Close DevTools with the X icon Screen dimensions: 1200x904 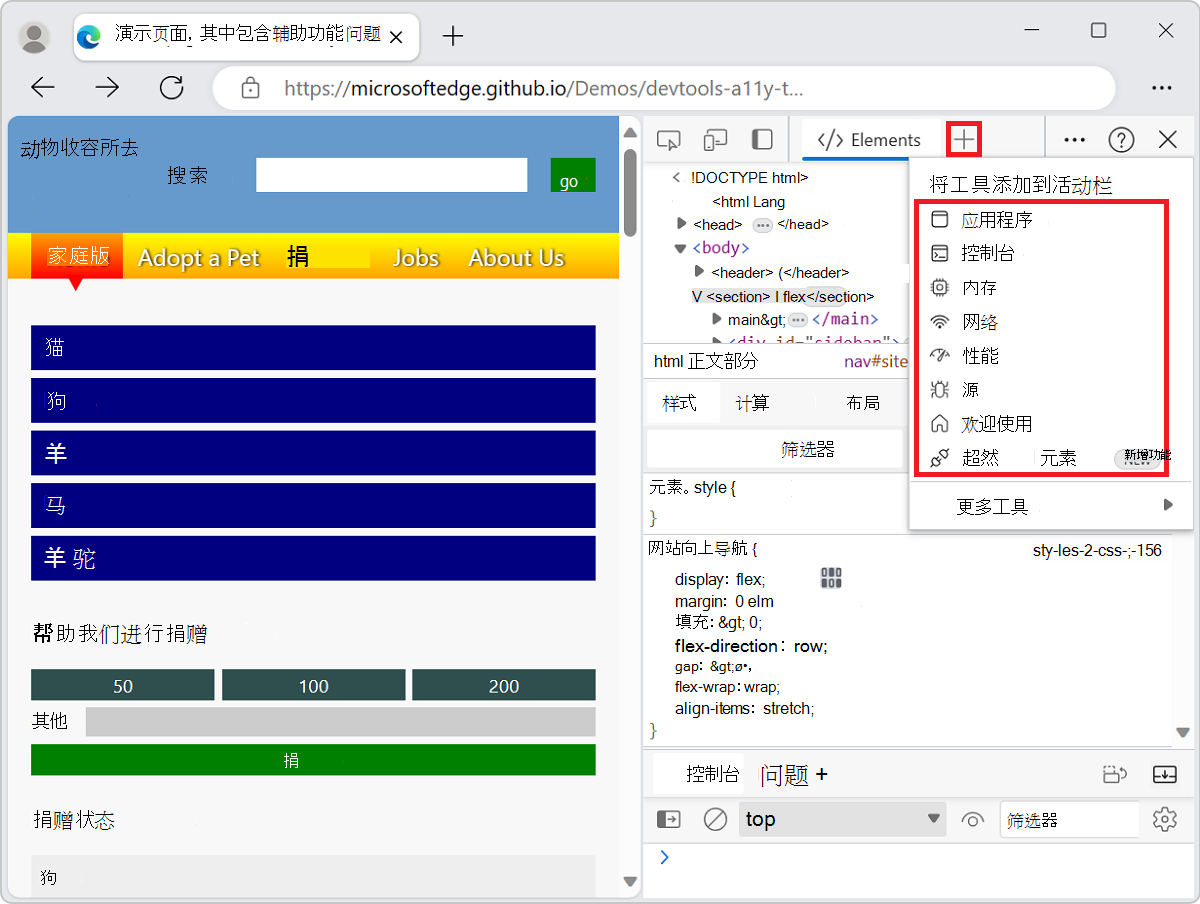tap(1168, 140)
